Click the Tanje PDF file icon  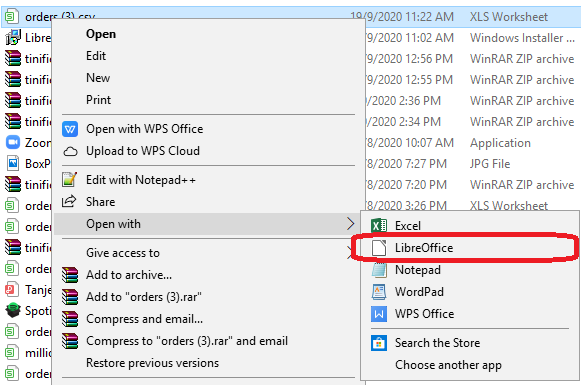[x=11, y=290]
